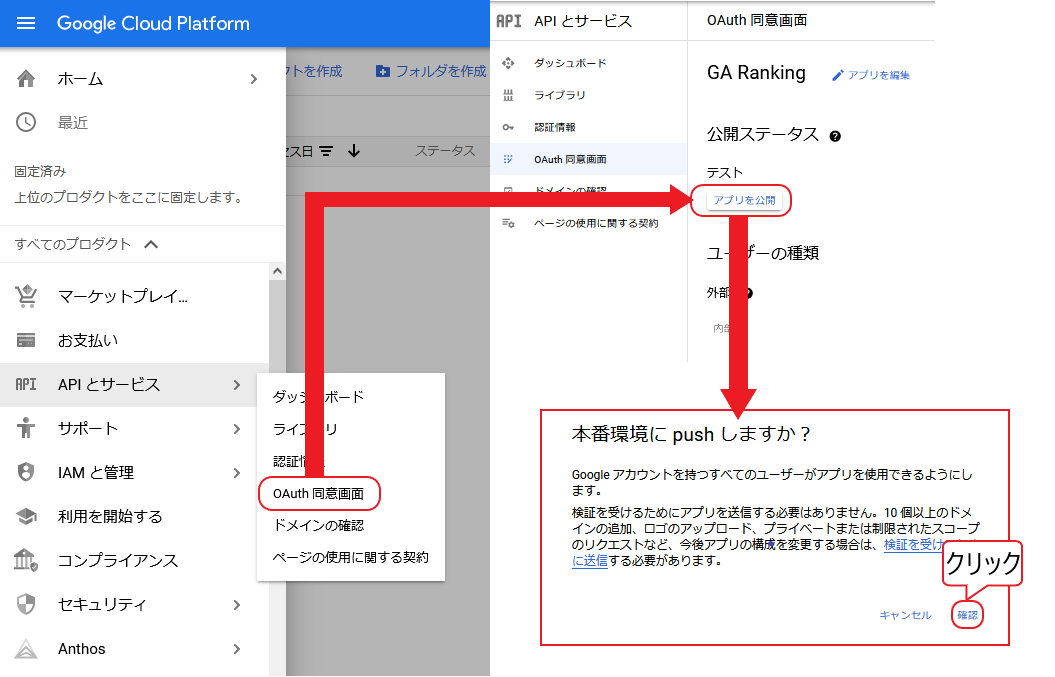Collapse the すべてのプロダクト section
This screenshot has height=677, width=1055.
pos(151,244)
